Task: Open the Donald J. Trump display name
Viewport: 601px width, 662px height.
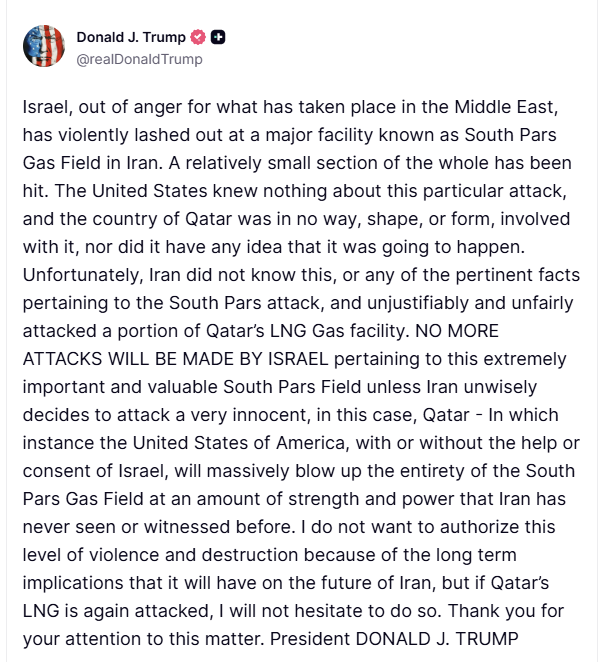Action: tap(131, 38)
